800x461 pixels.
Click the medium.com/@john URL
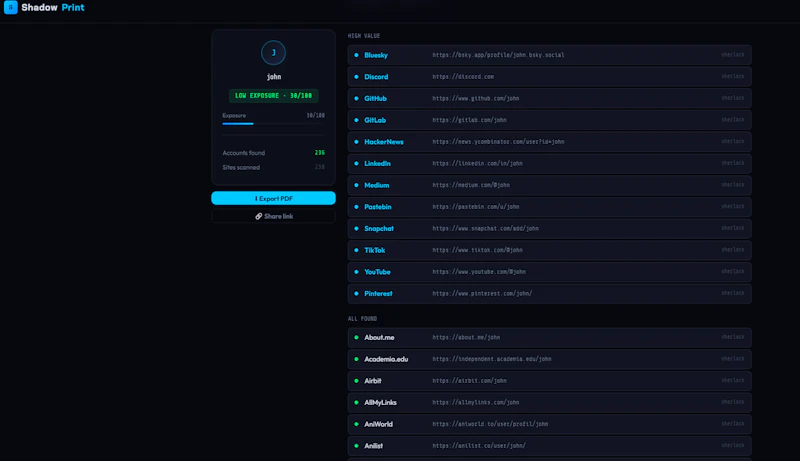click(471, 185)
